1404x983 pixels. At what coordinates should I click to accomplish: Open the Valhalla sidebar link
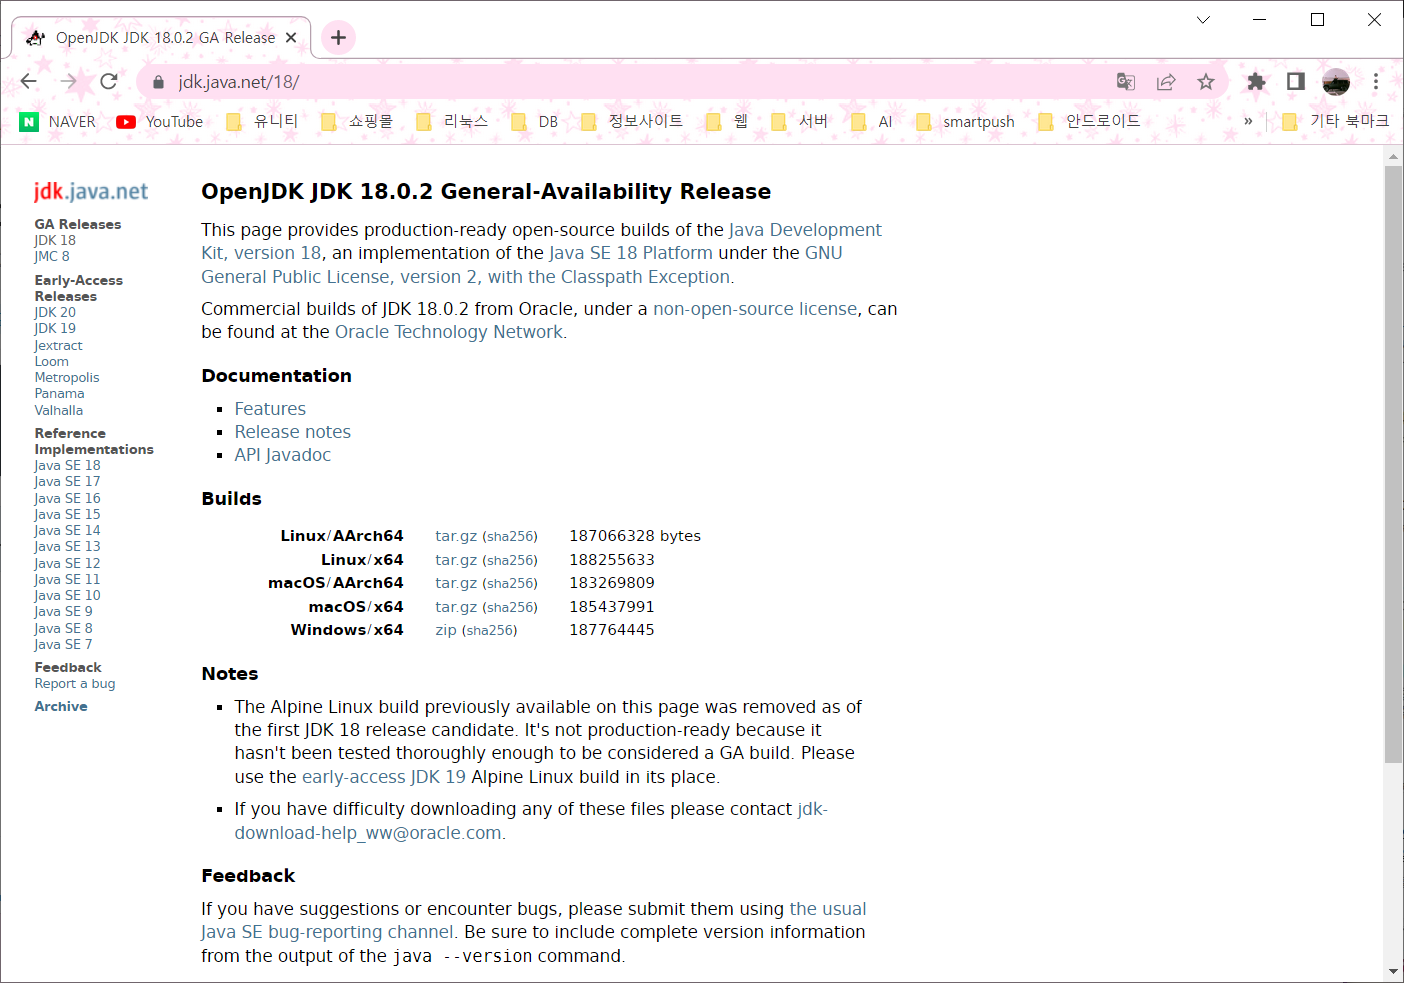[x=59, y=410]
